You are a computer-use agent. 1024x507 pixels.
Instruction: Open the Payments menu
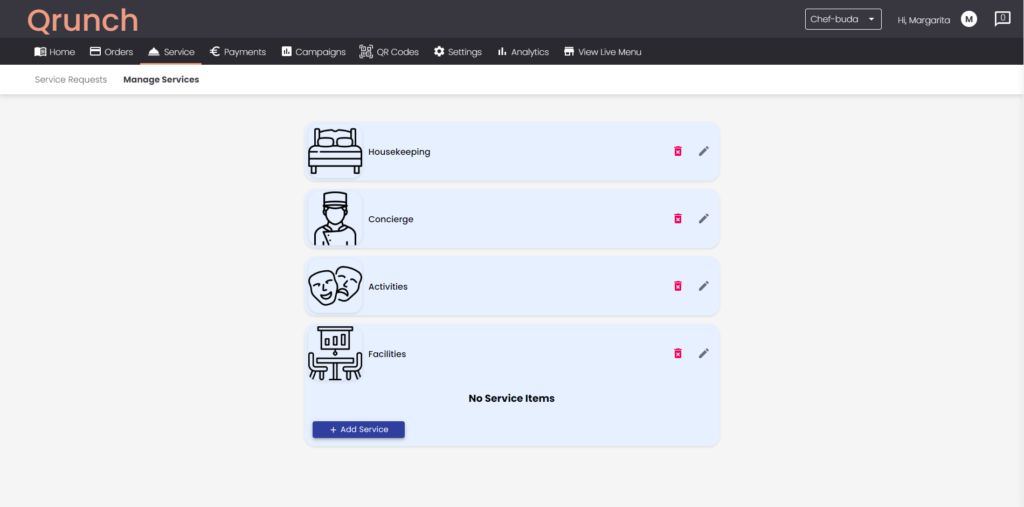[x=238, y=52]
